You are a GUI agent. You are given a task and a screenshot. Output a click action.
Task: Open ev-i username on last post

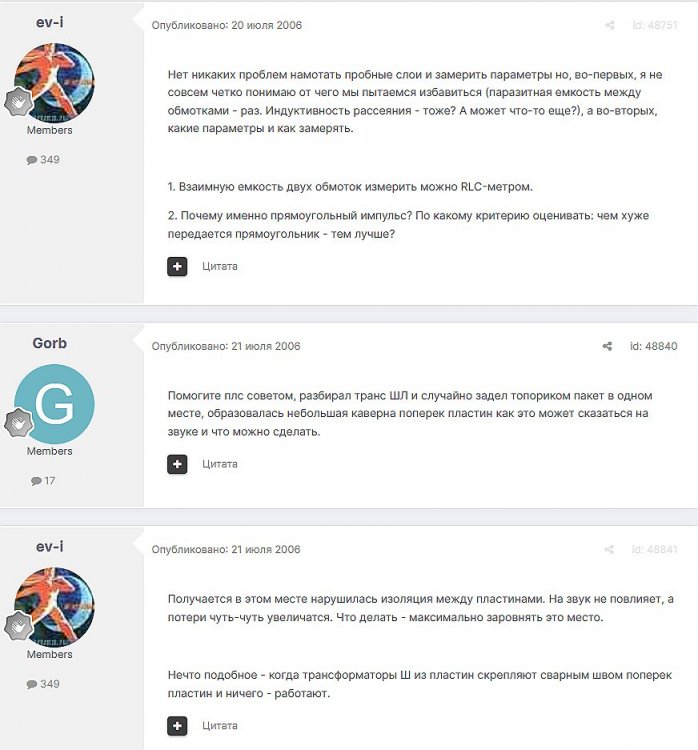click(50, 546)
